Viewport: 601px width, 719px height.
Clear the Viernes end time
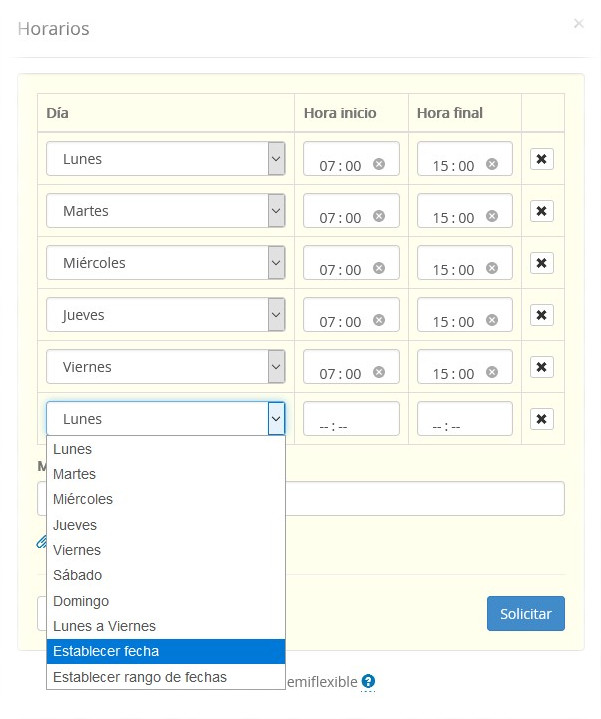[x=492, y=372]
